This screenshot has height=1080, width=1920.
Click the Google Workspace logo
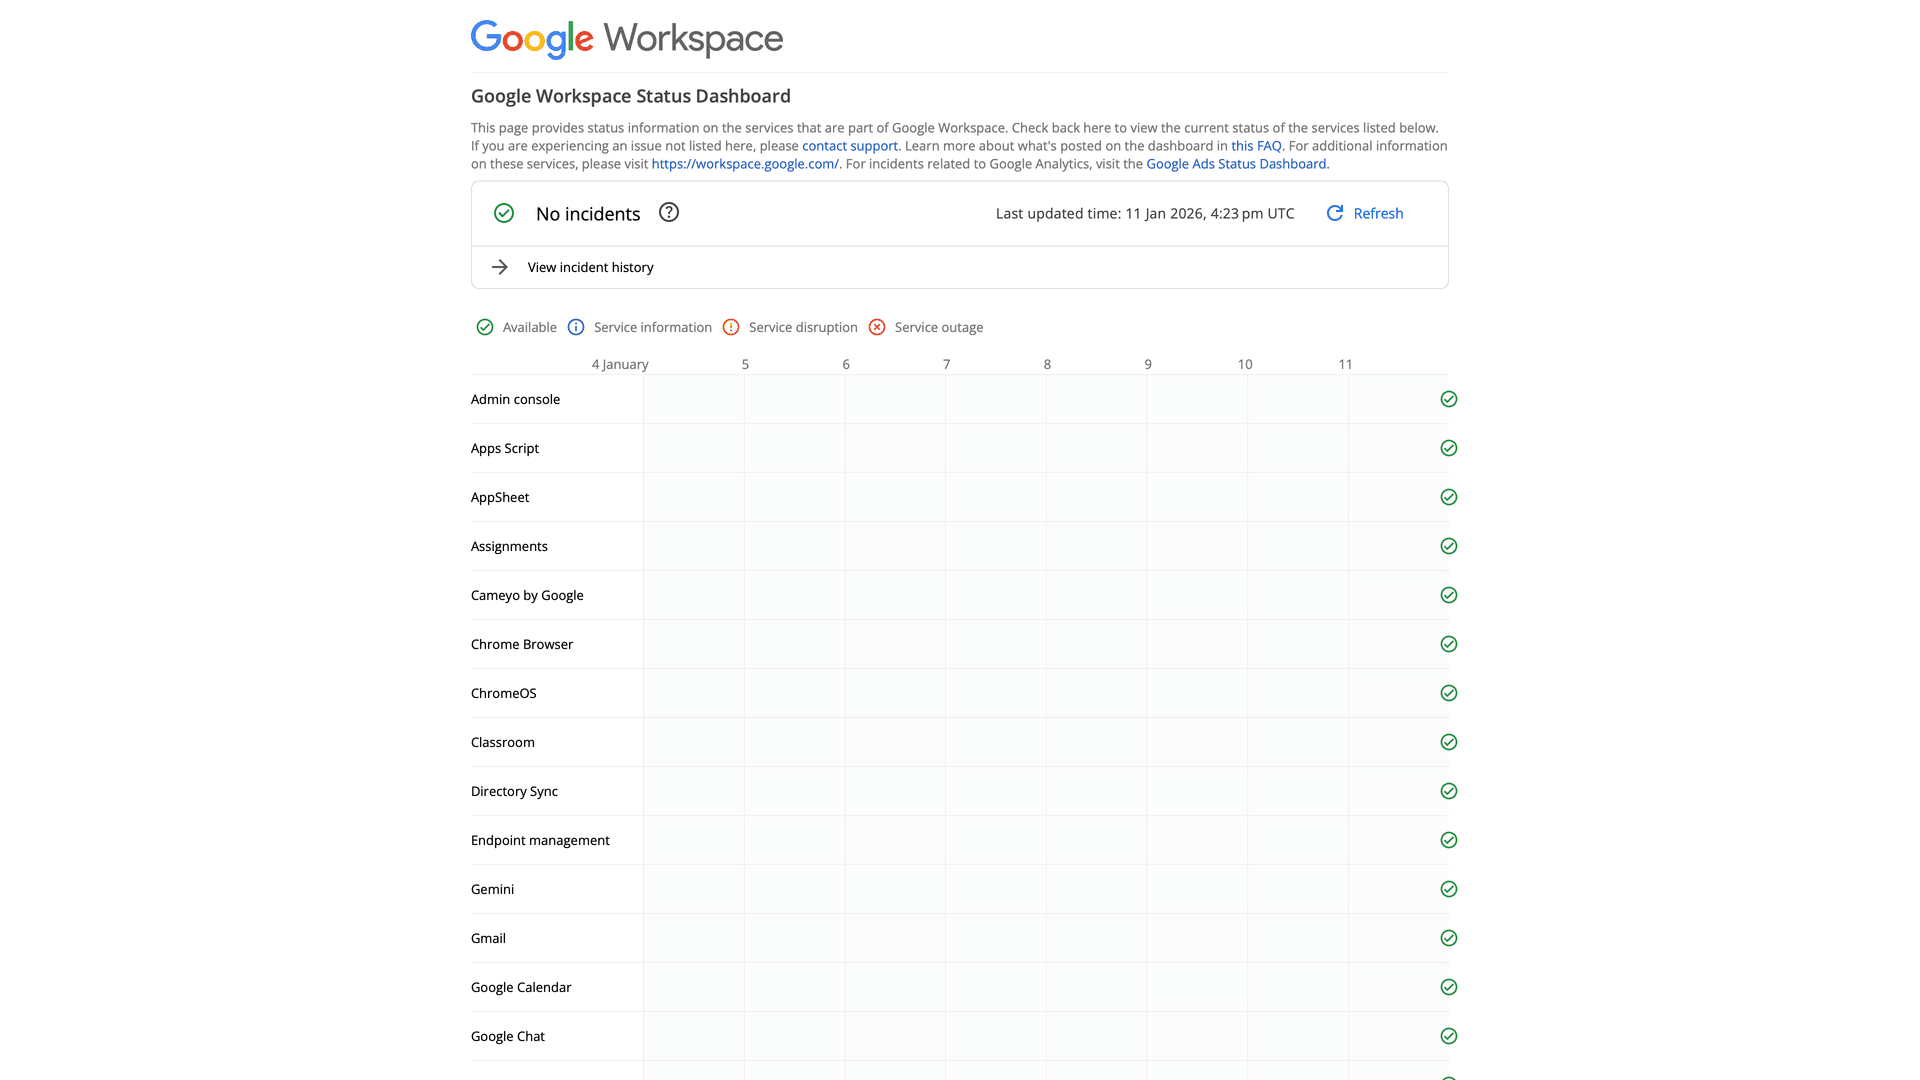click(626, 38)
